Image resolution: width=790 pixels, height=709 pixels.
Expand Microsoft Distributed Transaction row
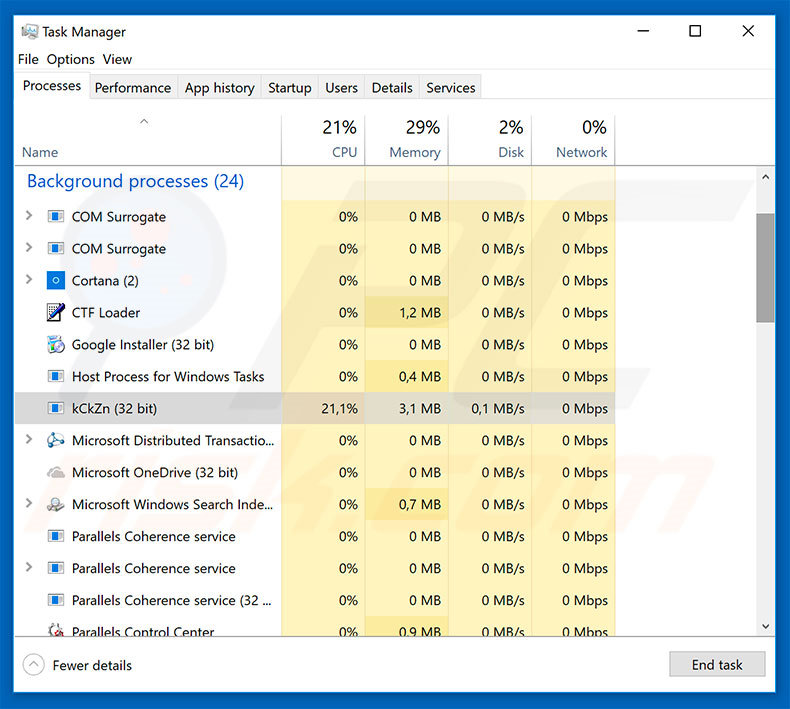pyautogui.click(x=29, y=439)
